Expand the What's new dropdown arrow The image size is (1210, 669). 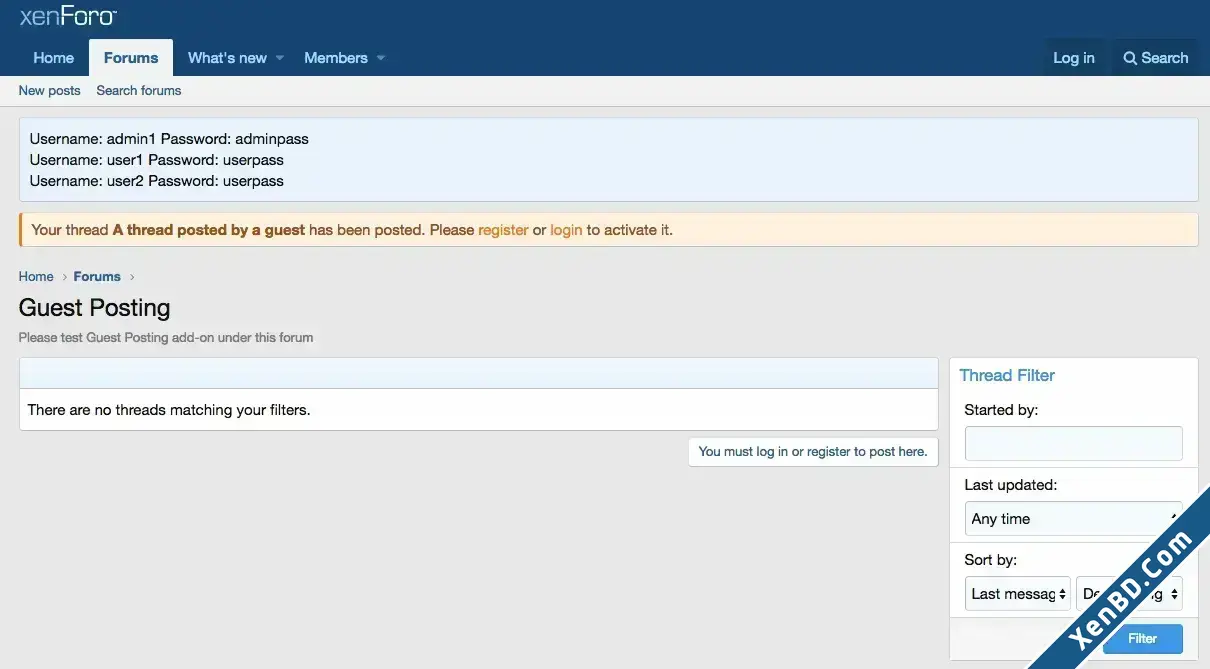(280, 58)
